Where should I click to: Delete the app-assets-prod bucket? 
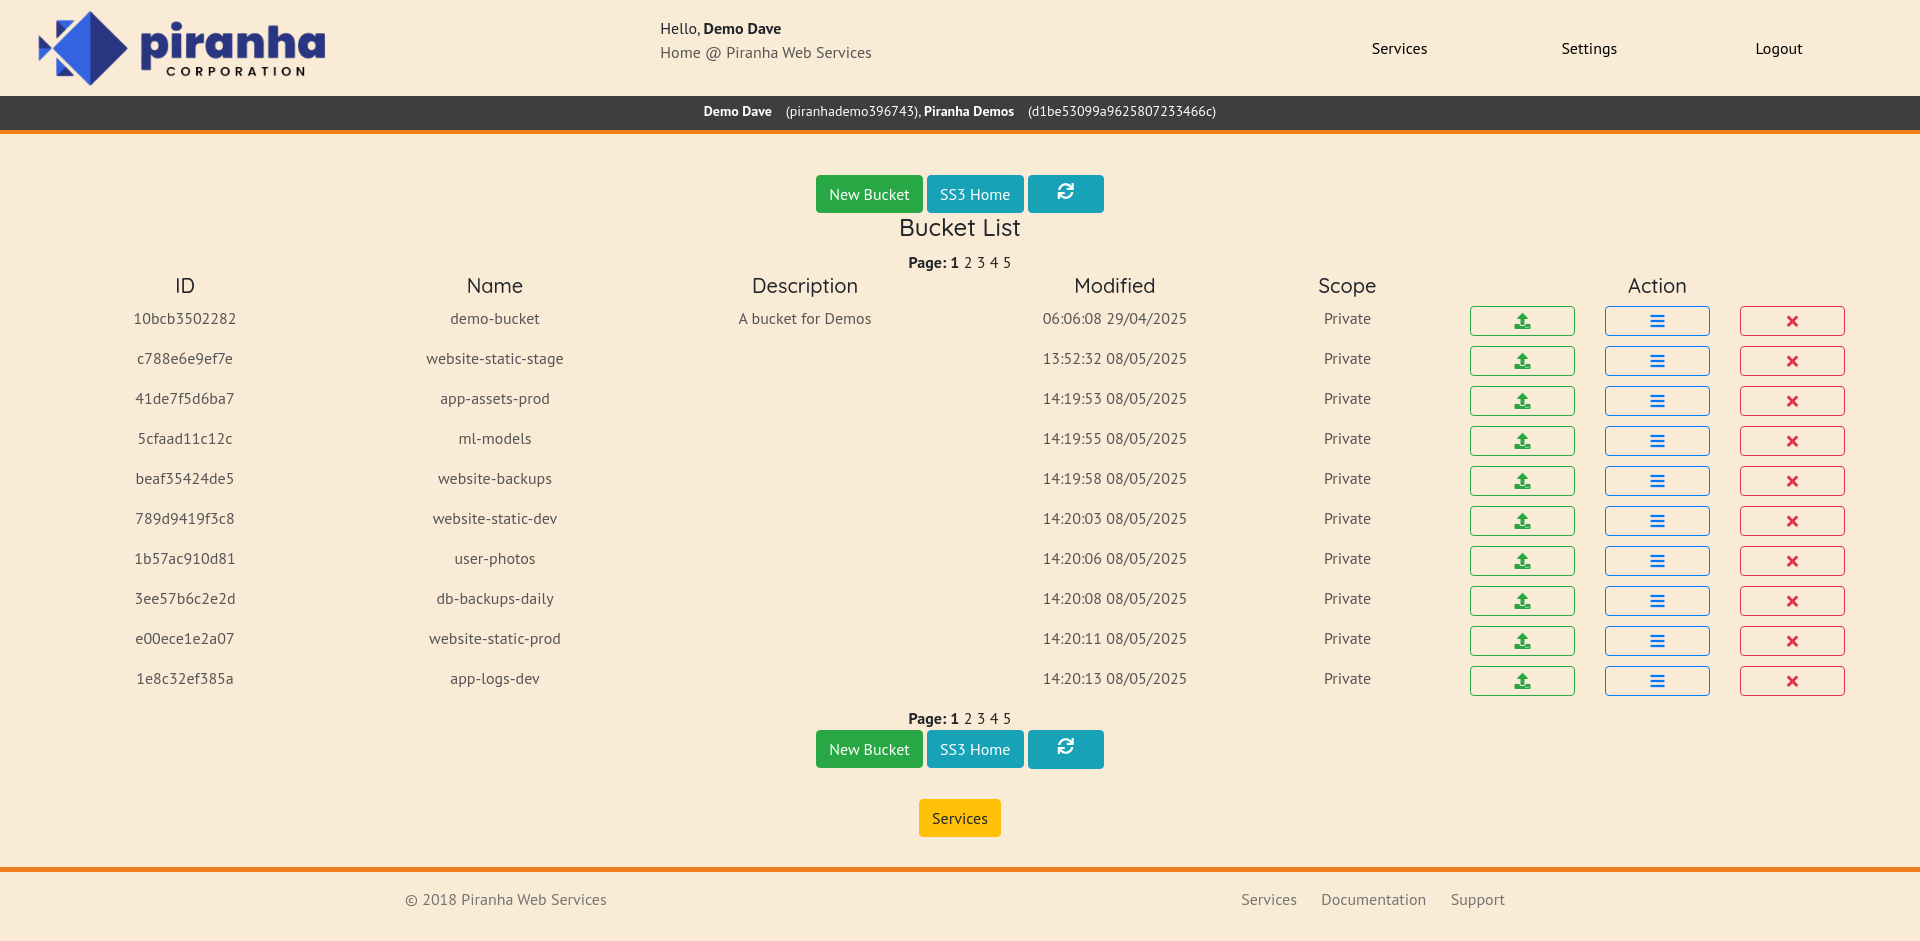pos(1791,401)
